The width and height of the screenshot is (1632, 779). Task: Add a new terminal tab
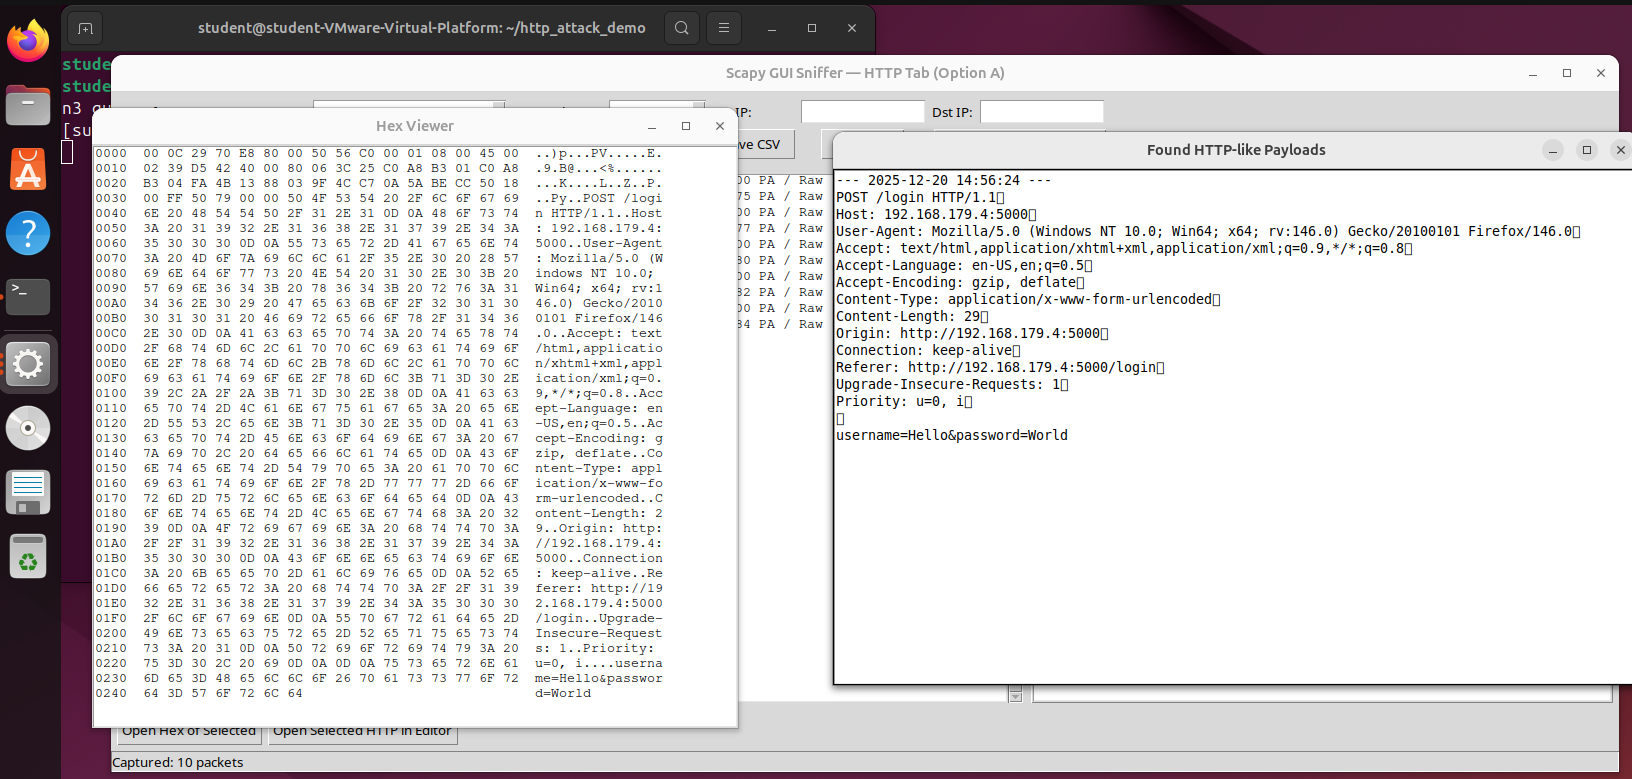click(x=85, y=28)
